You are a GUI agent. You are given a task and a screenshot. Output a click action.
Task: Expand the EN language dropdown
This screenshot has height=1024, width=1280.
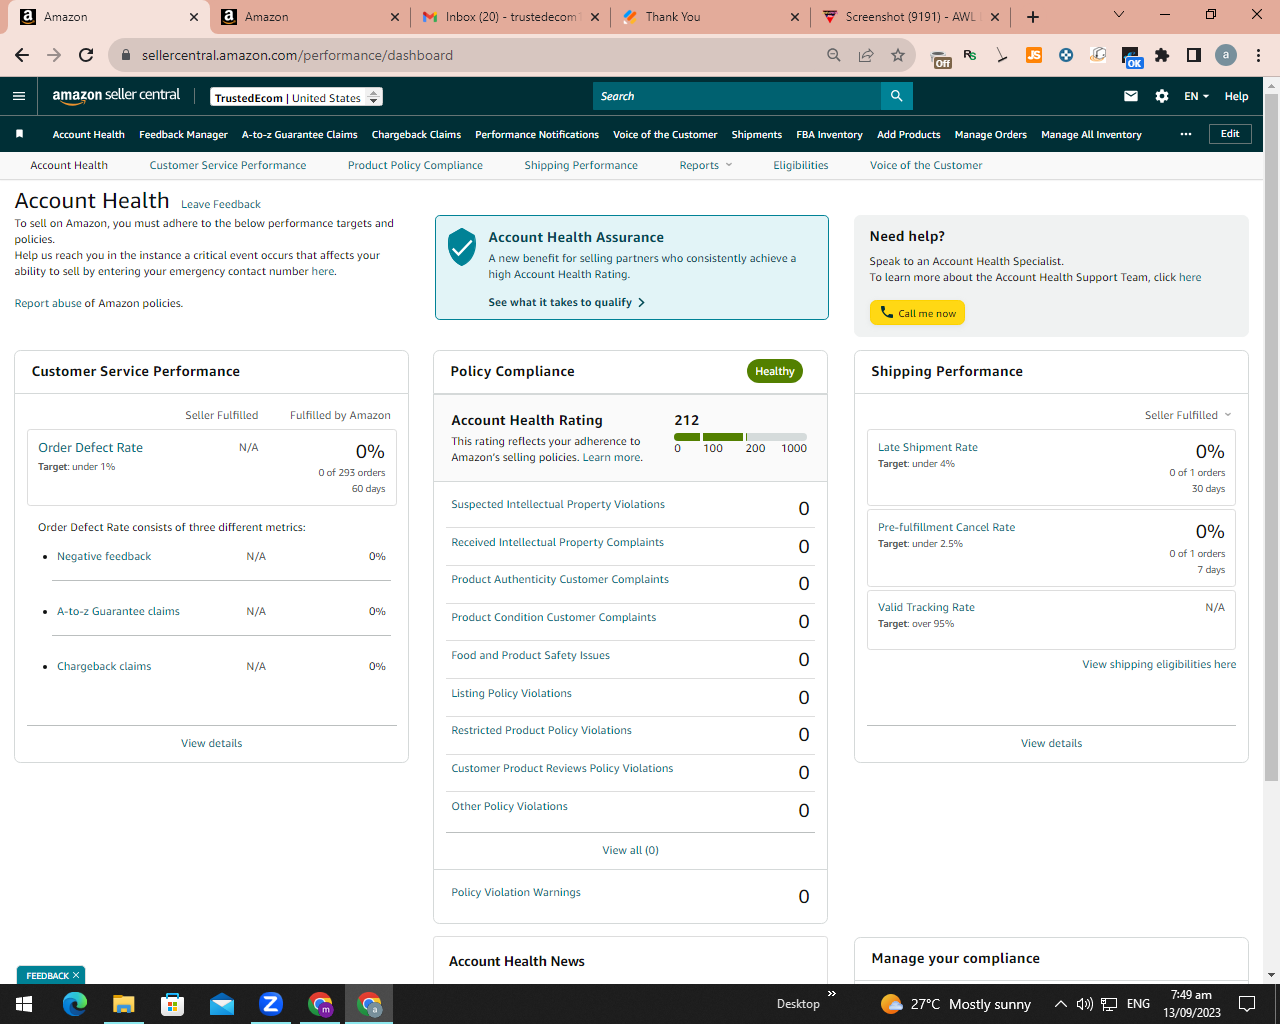1196,96
